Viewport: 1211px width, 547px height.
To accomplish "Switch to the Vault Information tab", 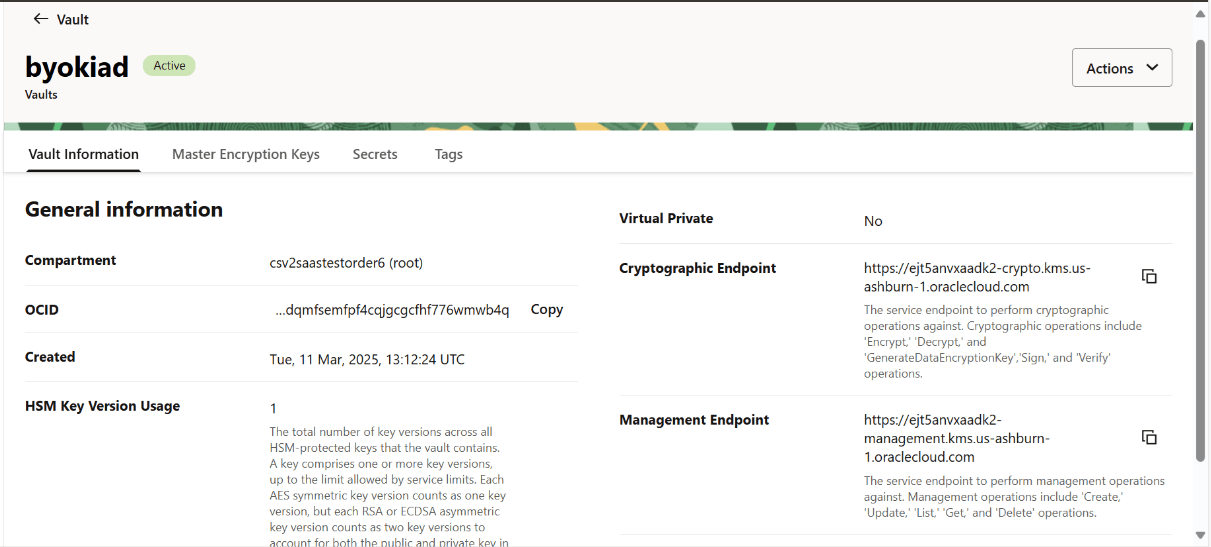I will (x=84, y=154).
